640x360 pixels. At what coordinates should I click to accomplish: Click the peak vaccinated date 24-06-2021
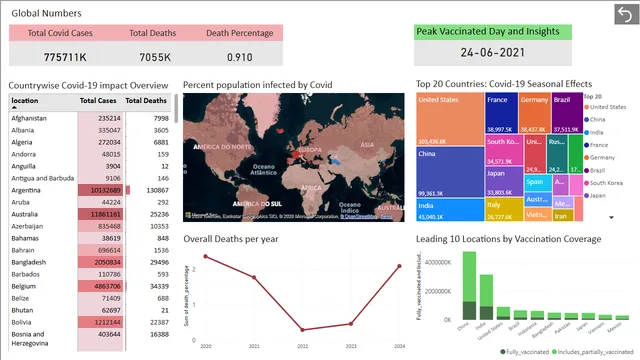[x=493, y=53]
